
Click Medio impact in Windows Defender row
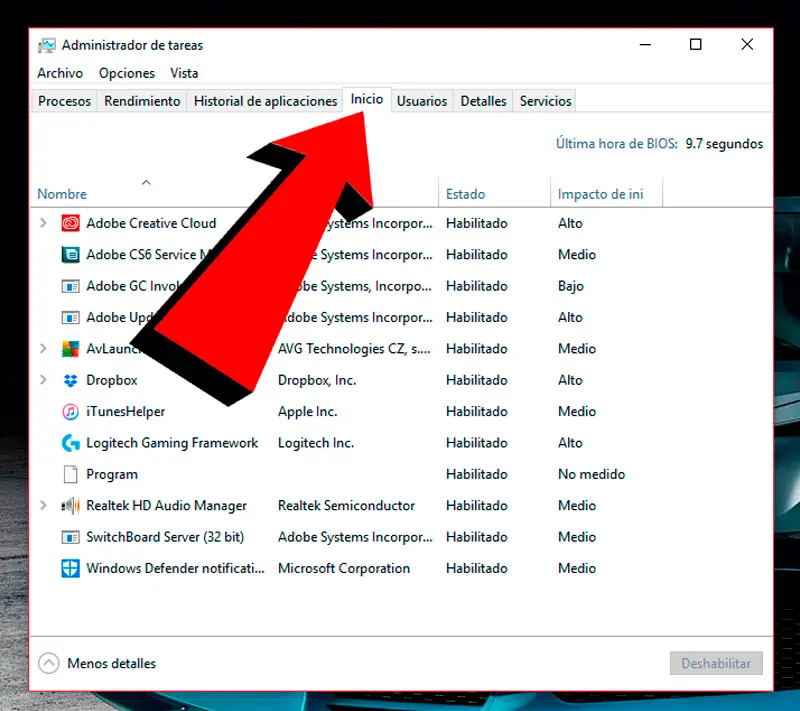coord(577,568)
